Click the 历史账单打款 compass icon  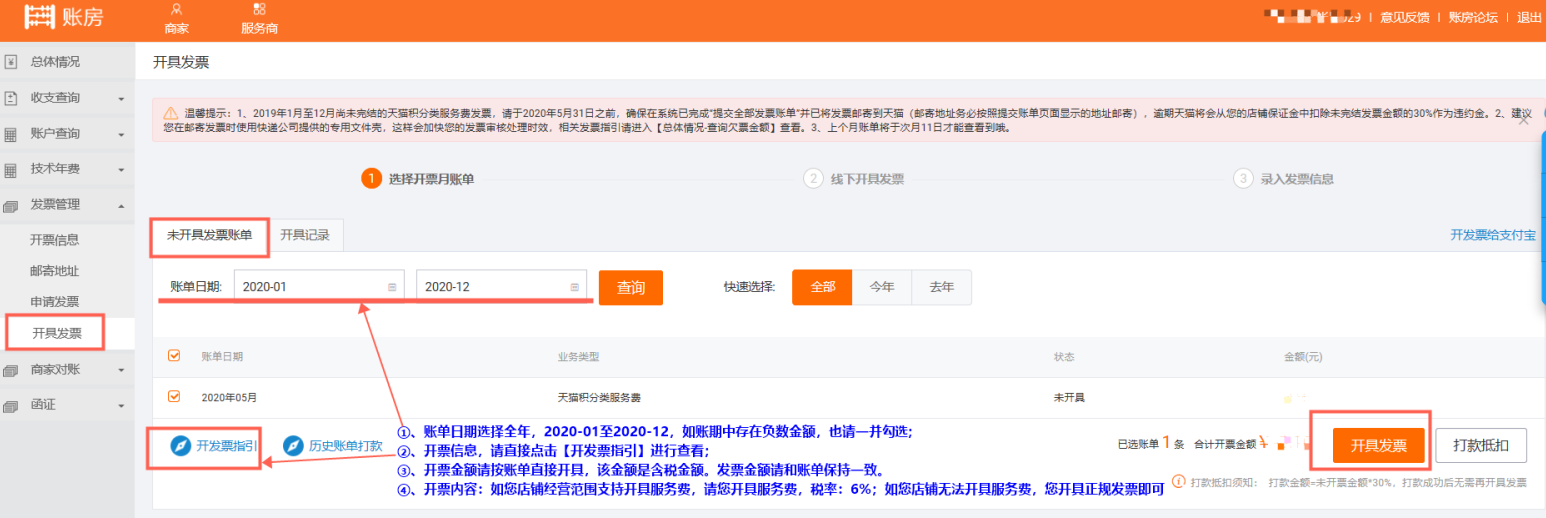coord(293,446)
